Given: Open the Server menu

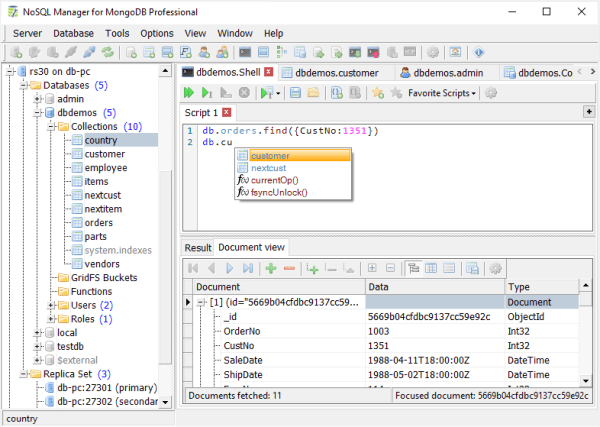Looking at the screenshot, I should [27, 34].
